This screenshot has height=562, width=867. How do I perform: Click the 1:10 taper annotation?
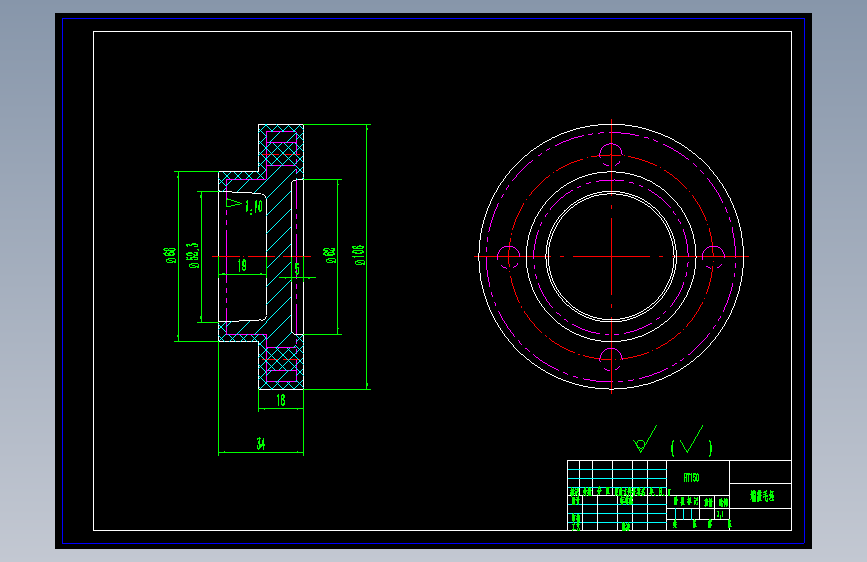254,207
